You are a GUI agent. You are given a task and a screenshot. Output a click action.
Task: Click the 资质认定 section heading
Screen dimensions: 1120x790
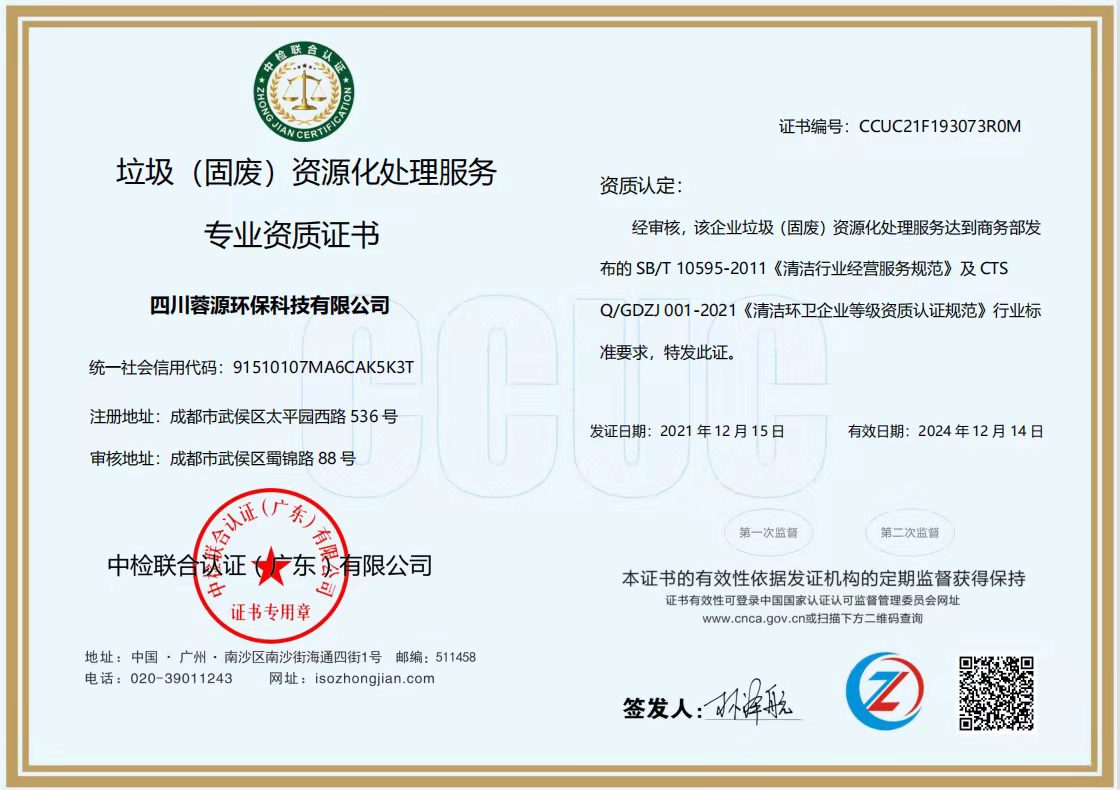640,186
